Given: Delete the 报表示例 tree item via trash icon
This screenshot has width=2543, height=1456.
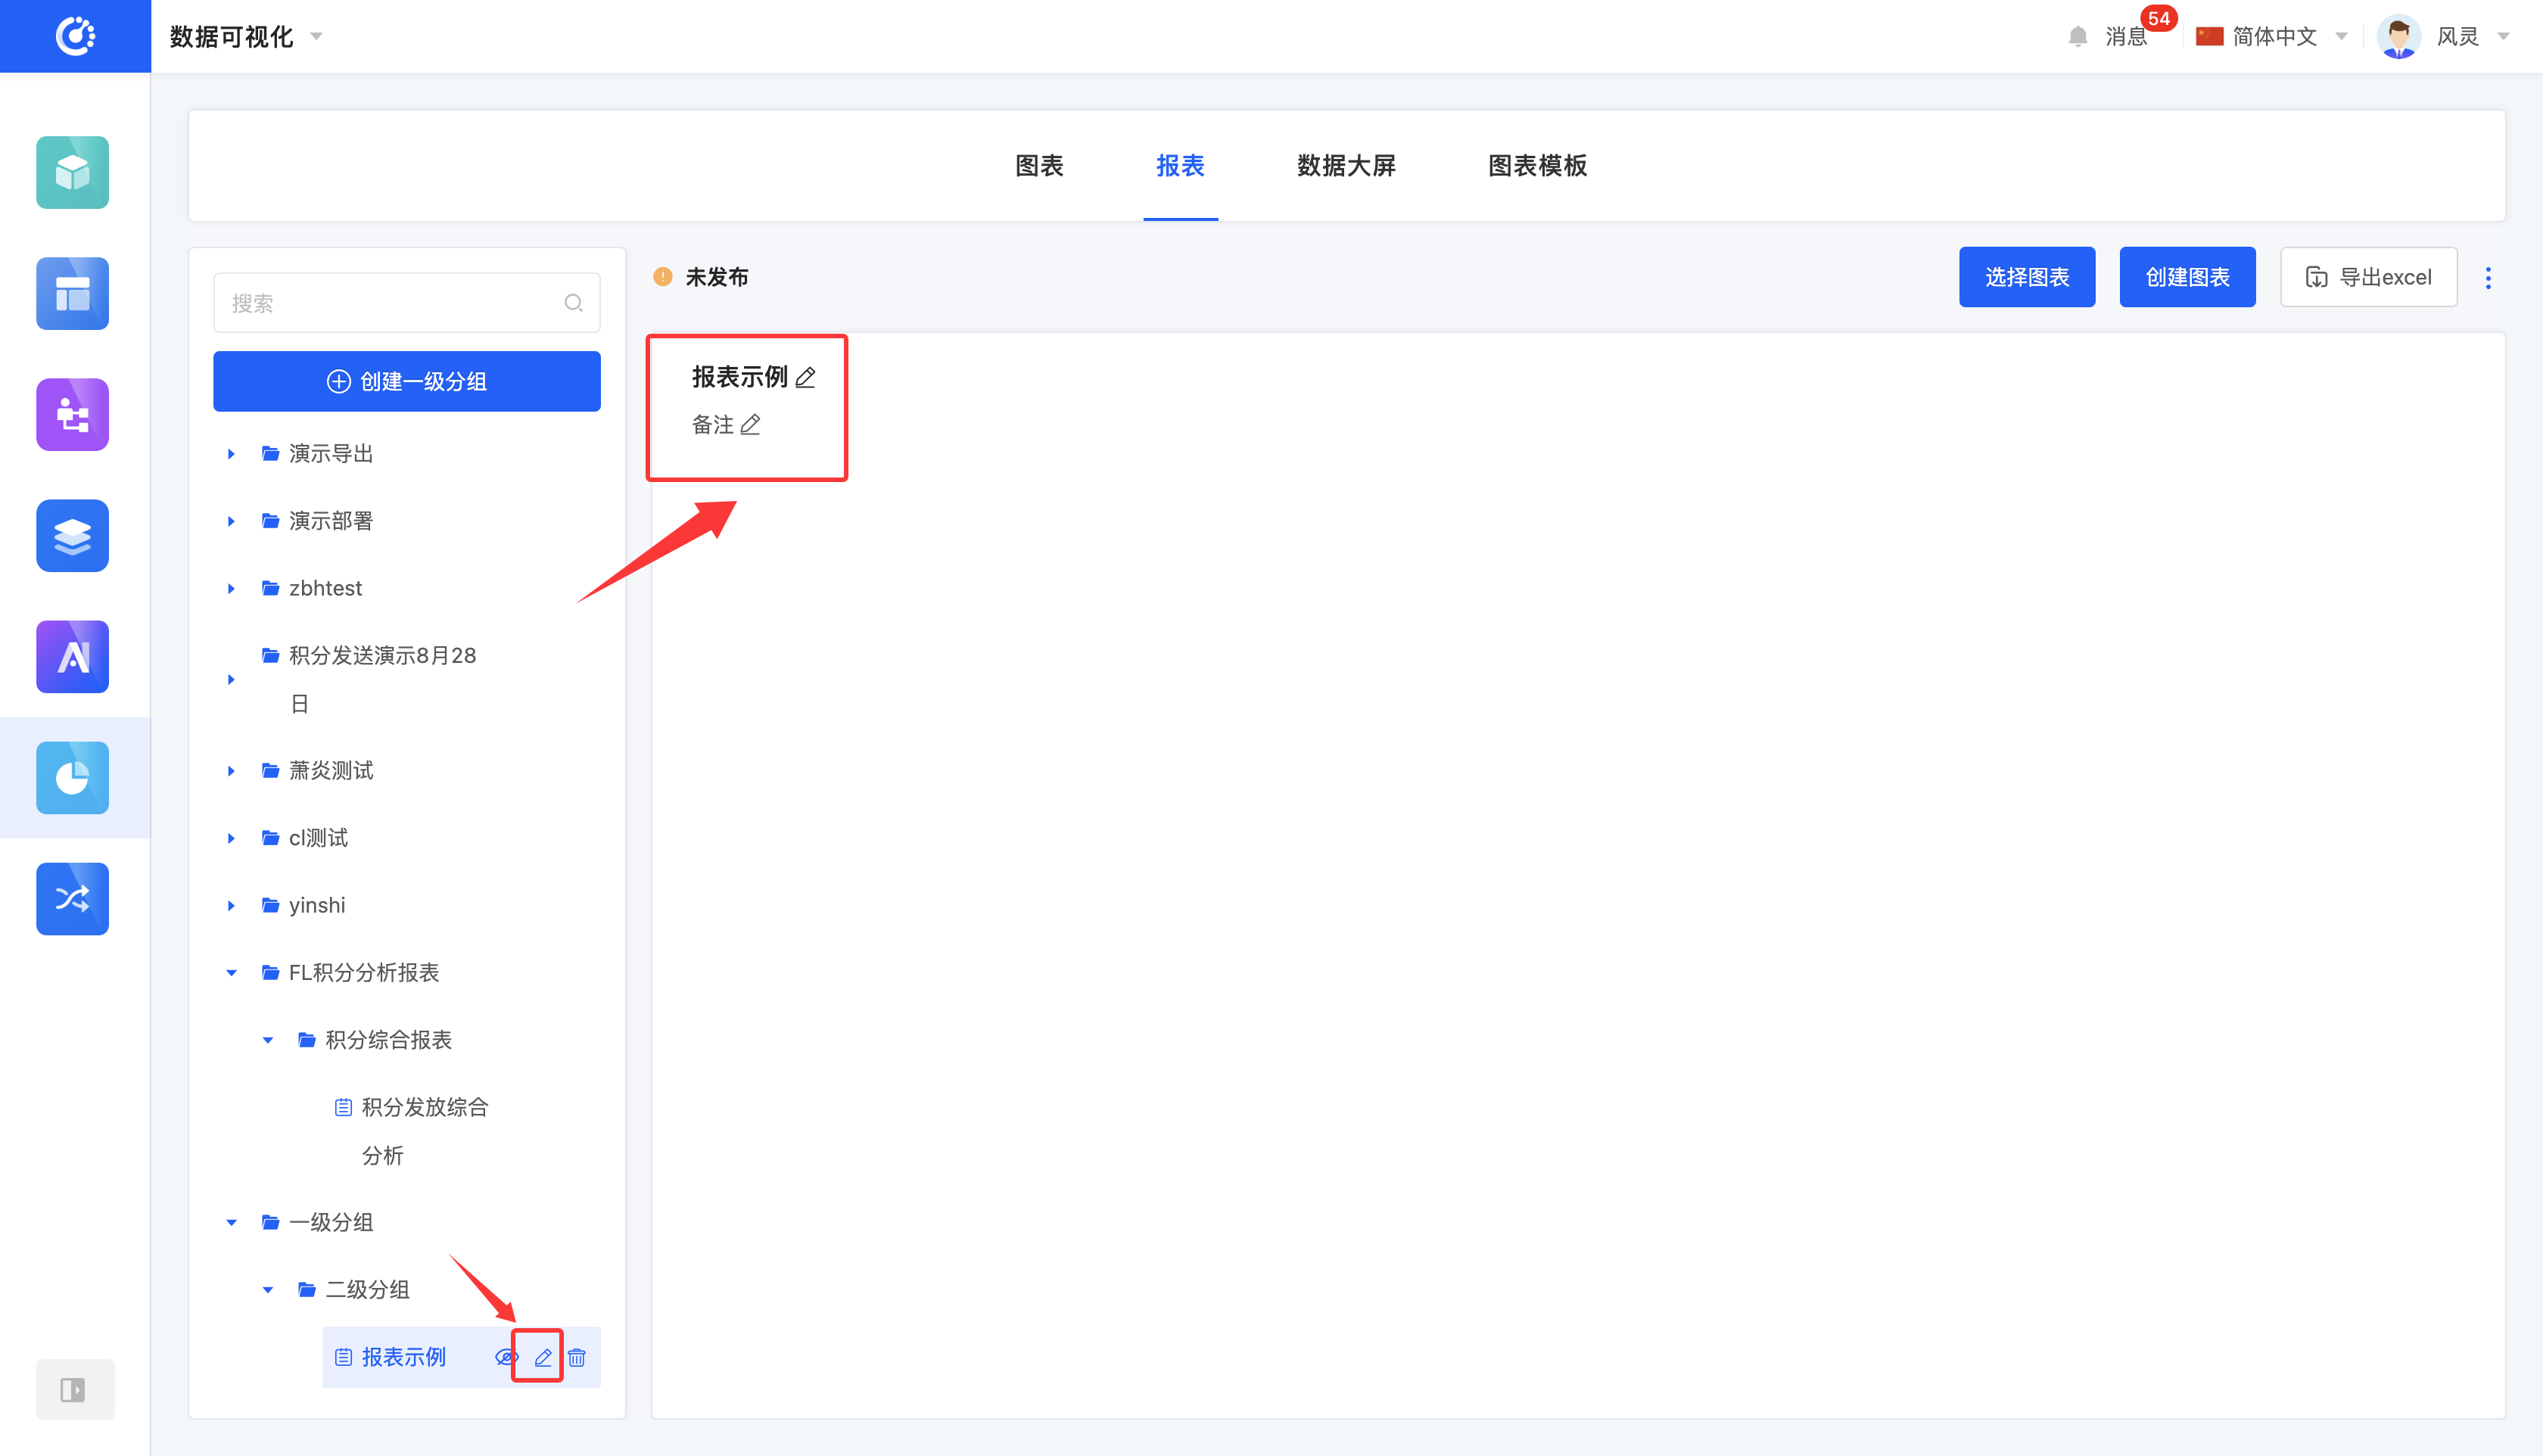Looking at the screenshot, I should click(x=577, y=1357).
